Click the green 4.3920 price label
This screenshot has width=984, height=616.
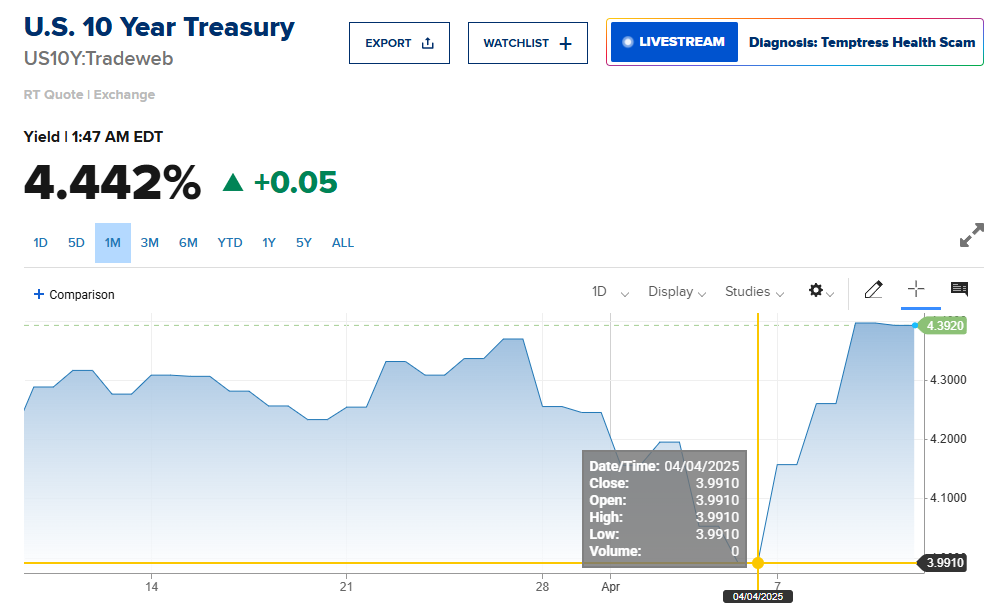pos(944,325)
